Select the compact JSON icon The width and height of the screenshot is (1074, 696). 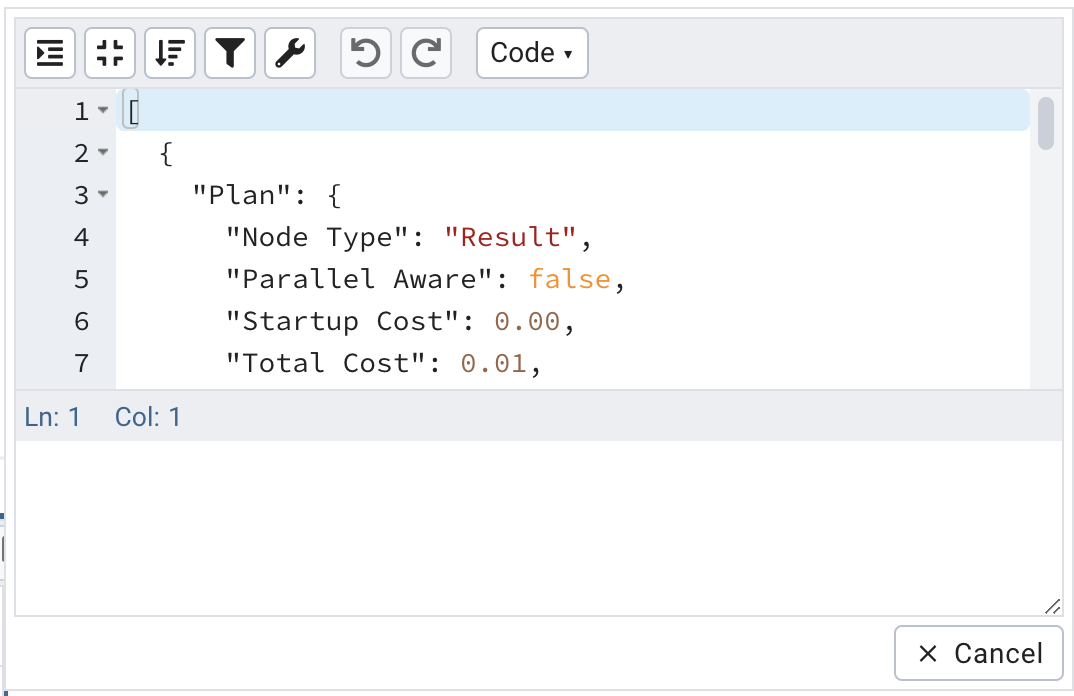click(109, 53)
